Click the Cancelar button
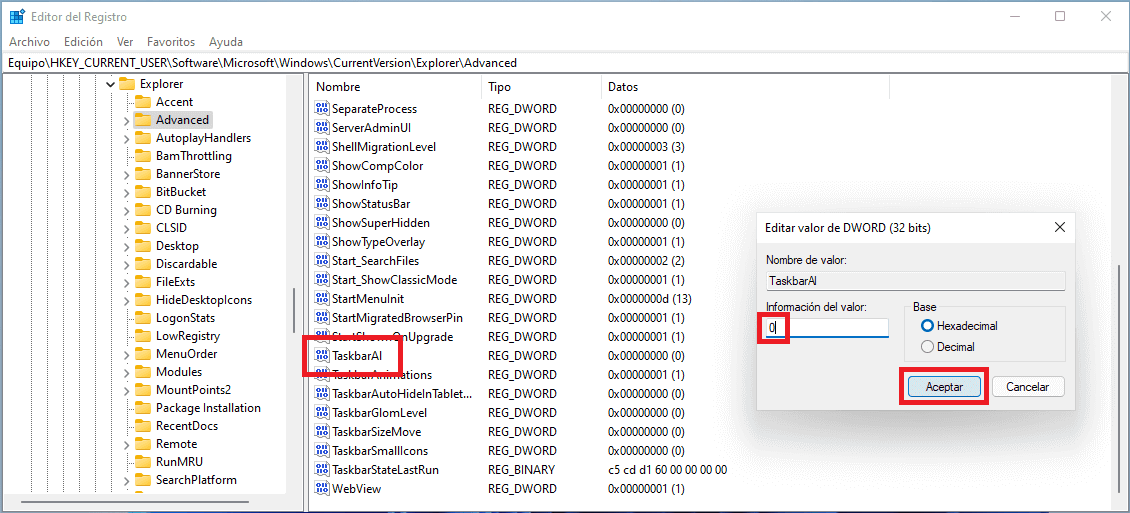The height and width of the screenshot is (513, 1130). tap(1028, 386)
